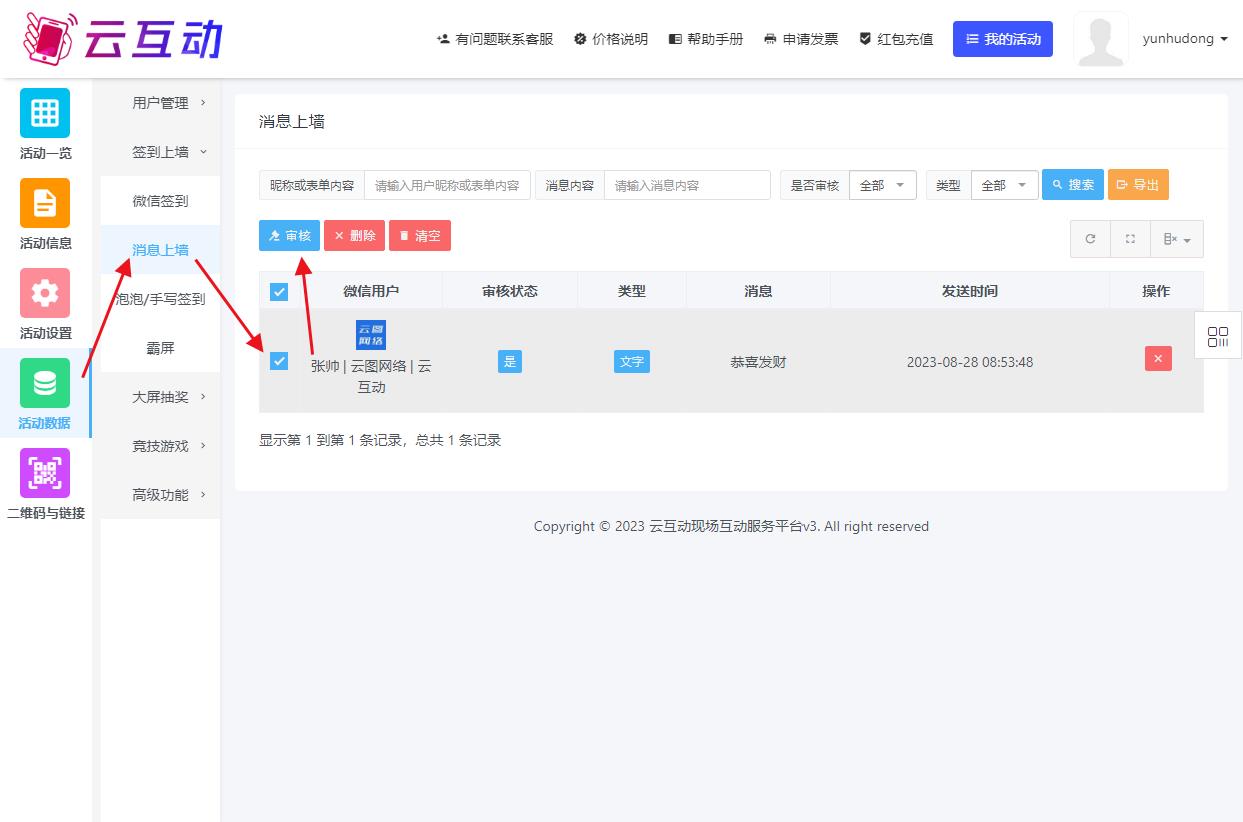Screen dimensions: 1243x822
Task: Toggle fullscreen table view icon
Action: point(1130,239)
